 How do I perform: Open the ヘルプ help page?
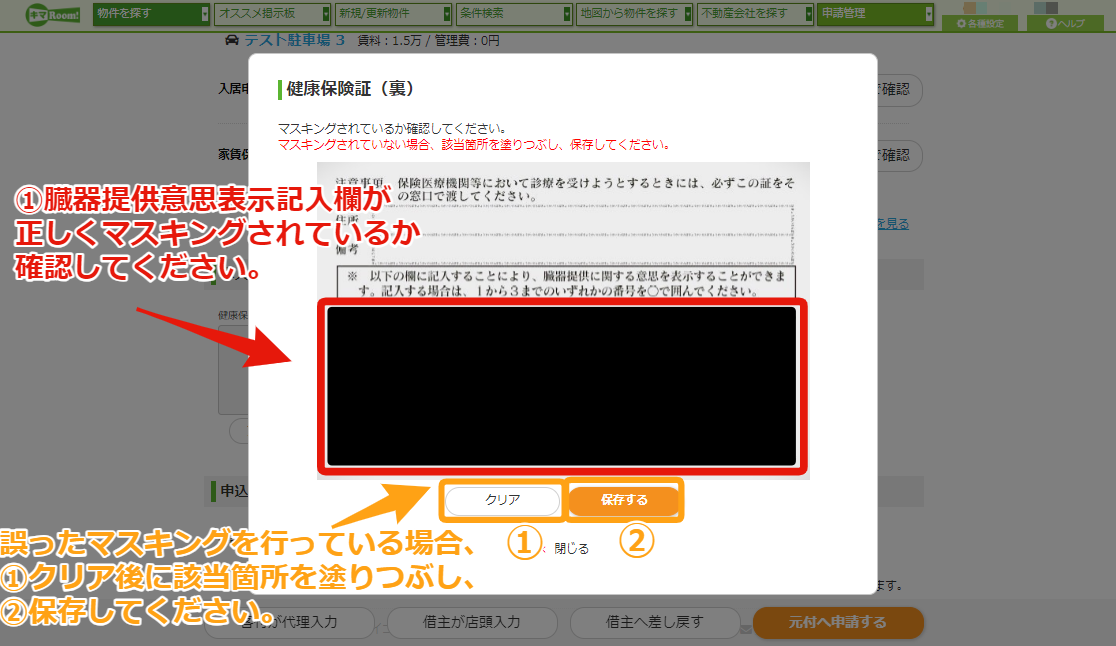tap(1065, 23)
